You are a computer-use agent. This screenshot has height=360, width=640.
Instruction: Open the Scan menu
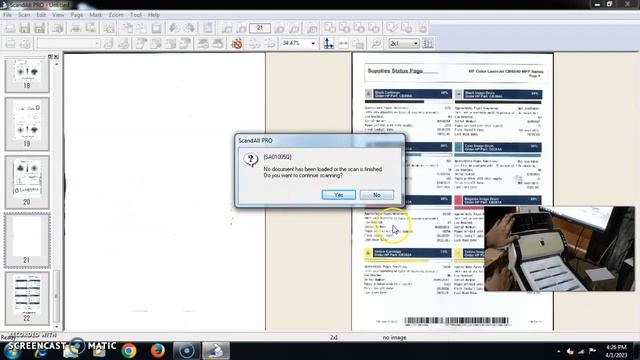point(24,15)
